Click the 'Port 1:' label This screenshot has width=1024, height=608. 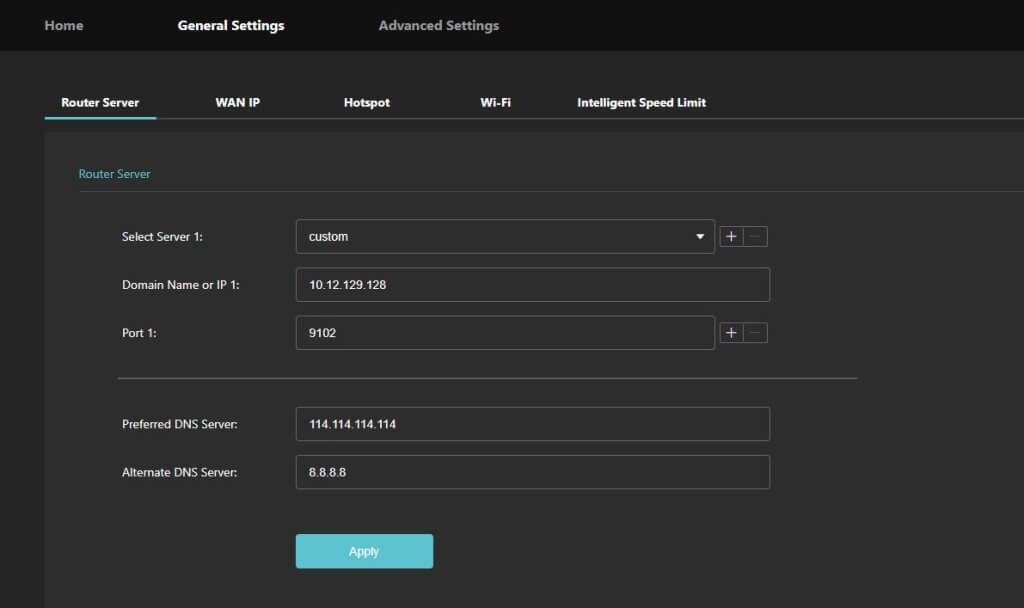[139, 333]
